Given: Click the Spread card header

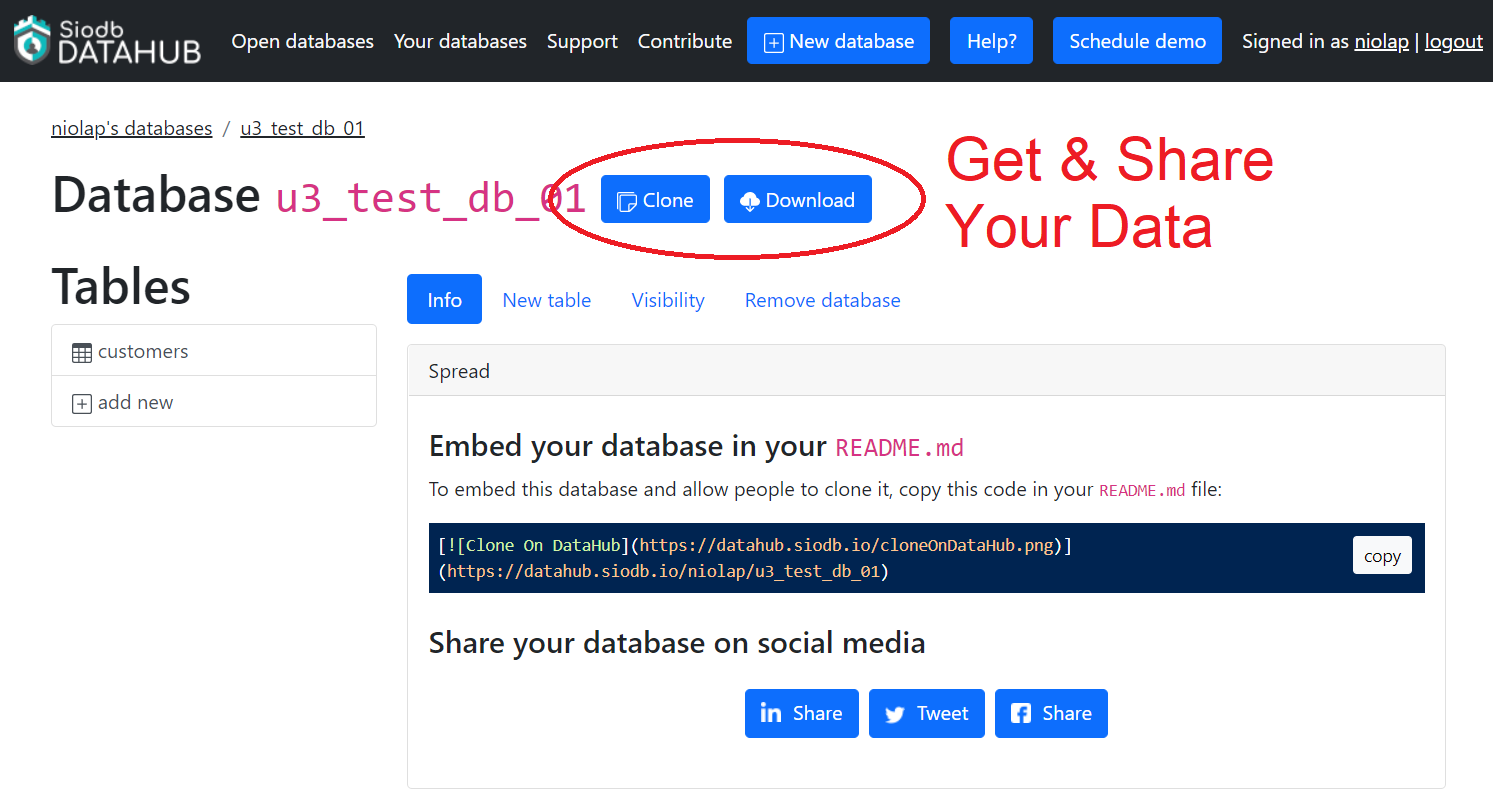Looking at the screenshot, I should click(926, 371).
